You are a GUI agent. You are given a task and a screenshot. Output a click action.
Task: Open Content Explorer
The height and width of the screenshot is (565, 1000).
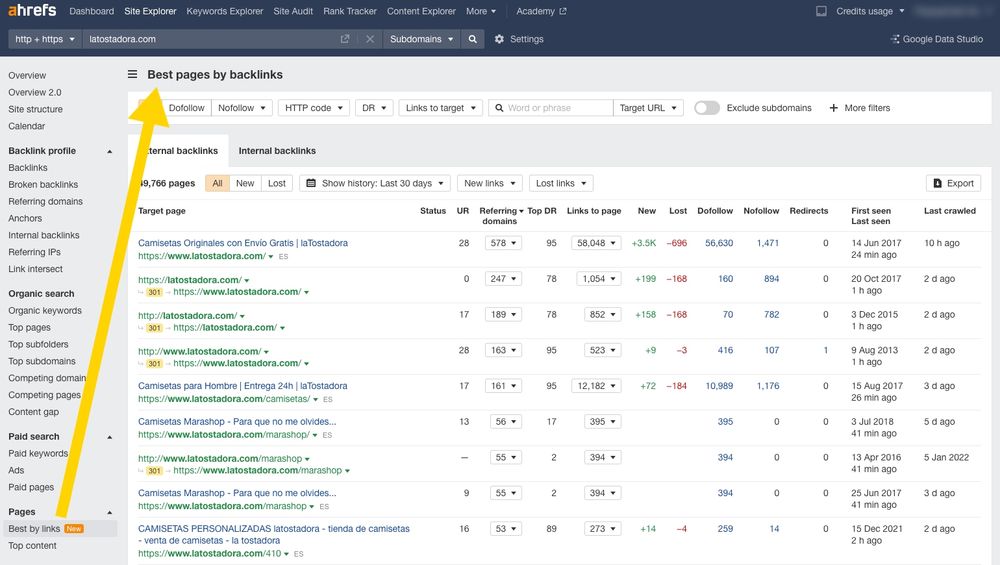click(x=421, y=11)
